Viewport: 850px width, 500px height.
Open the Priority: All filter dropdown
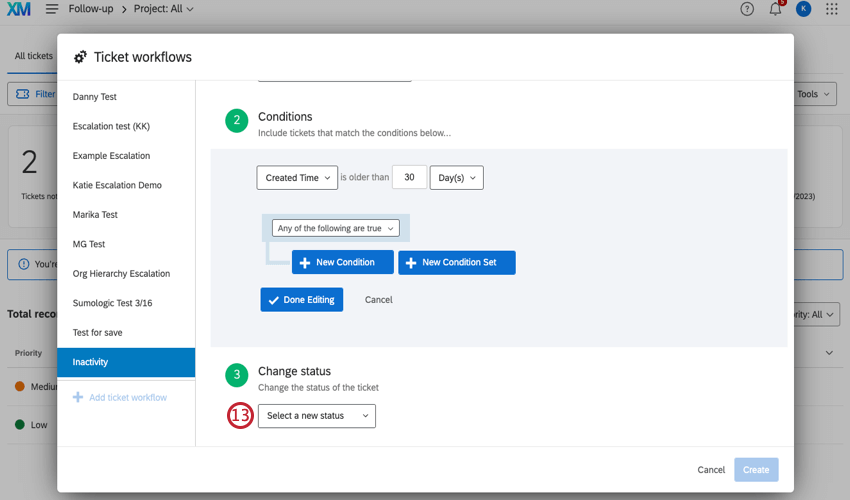click(x=816, y=315)
